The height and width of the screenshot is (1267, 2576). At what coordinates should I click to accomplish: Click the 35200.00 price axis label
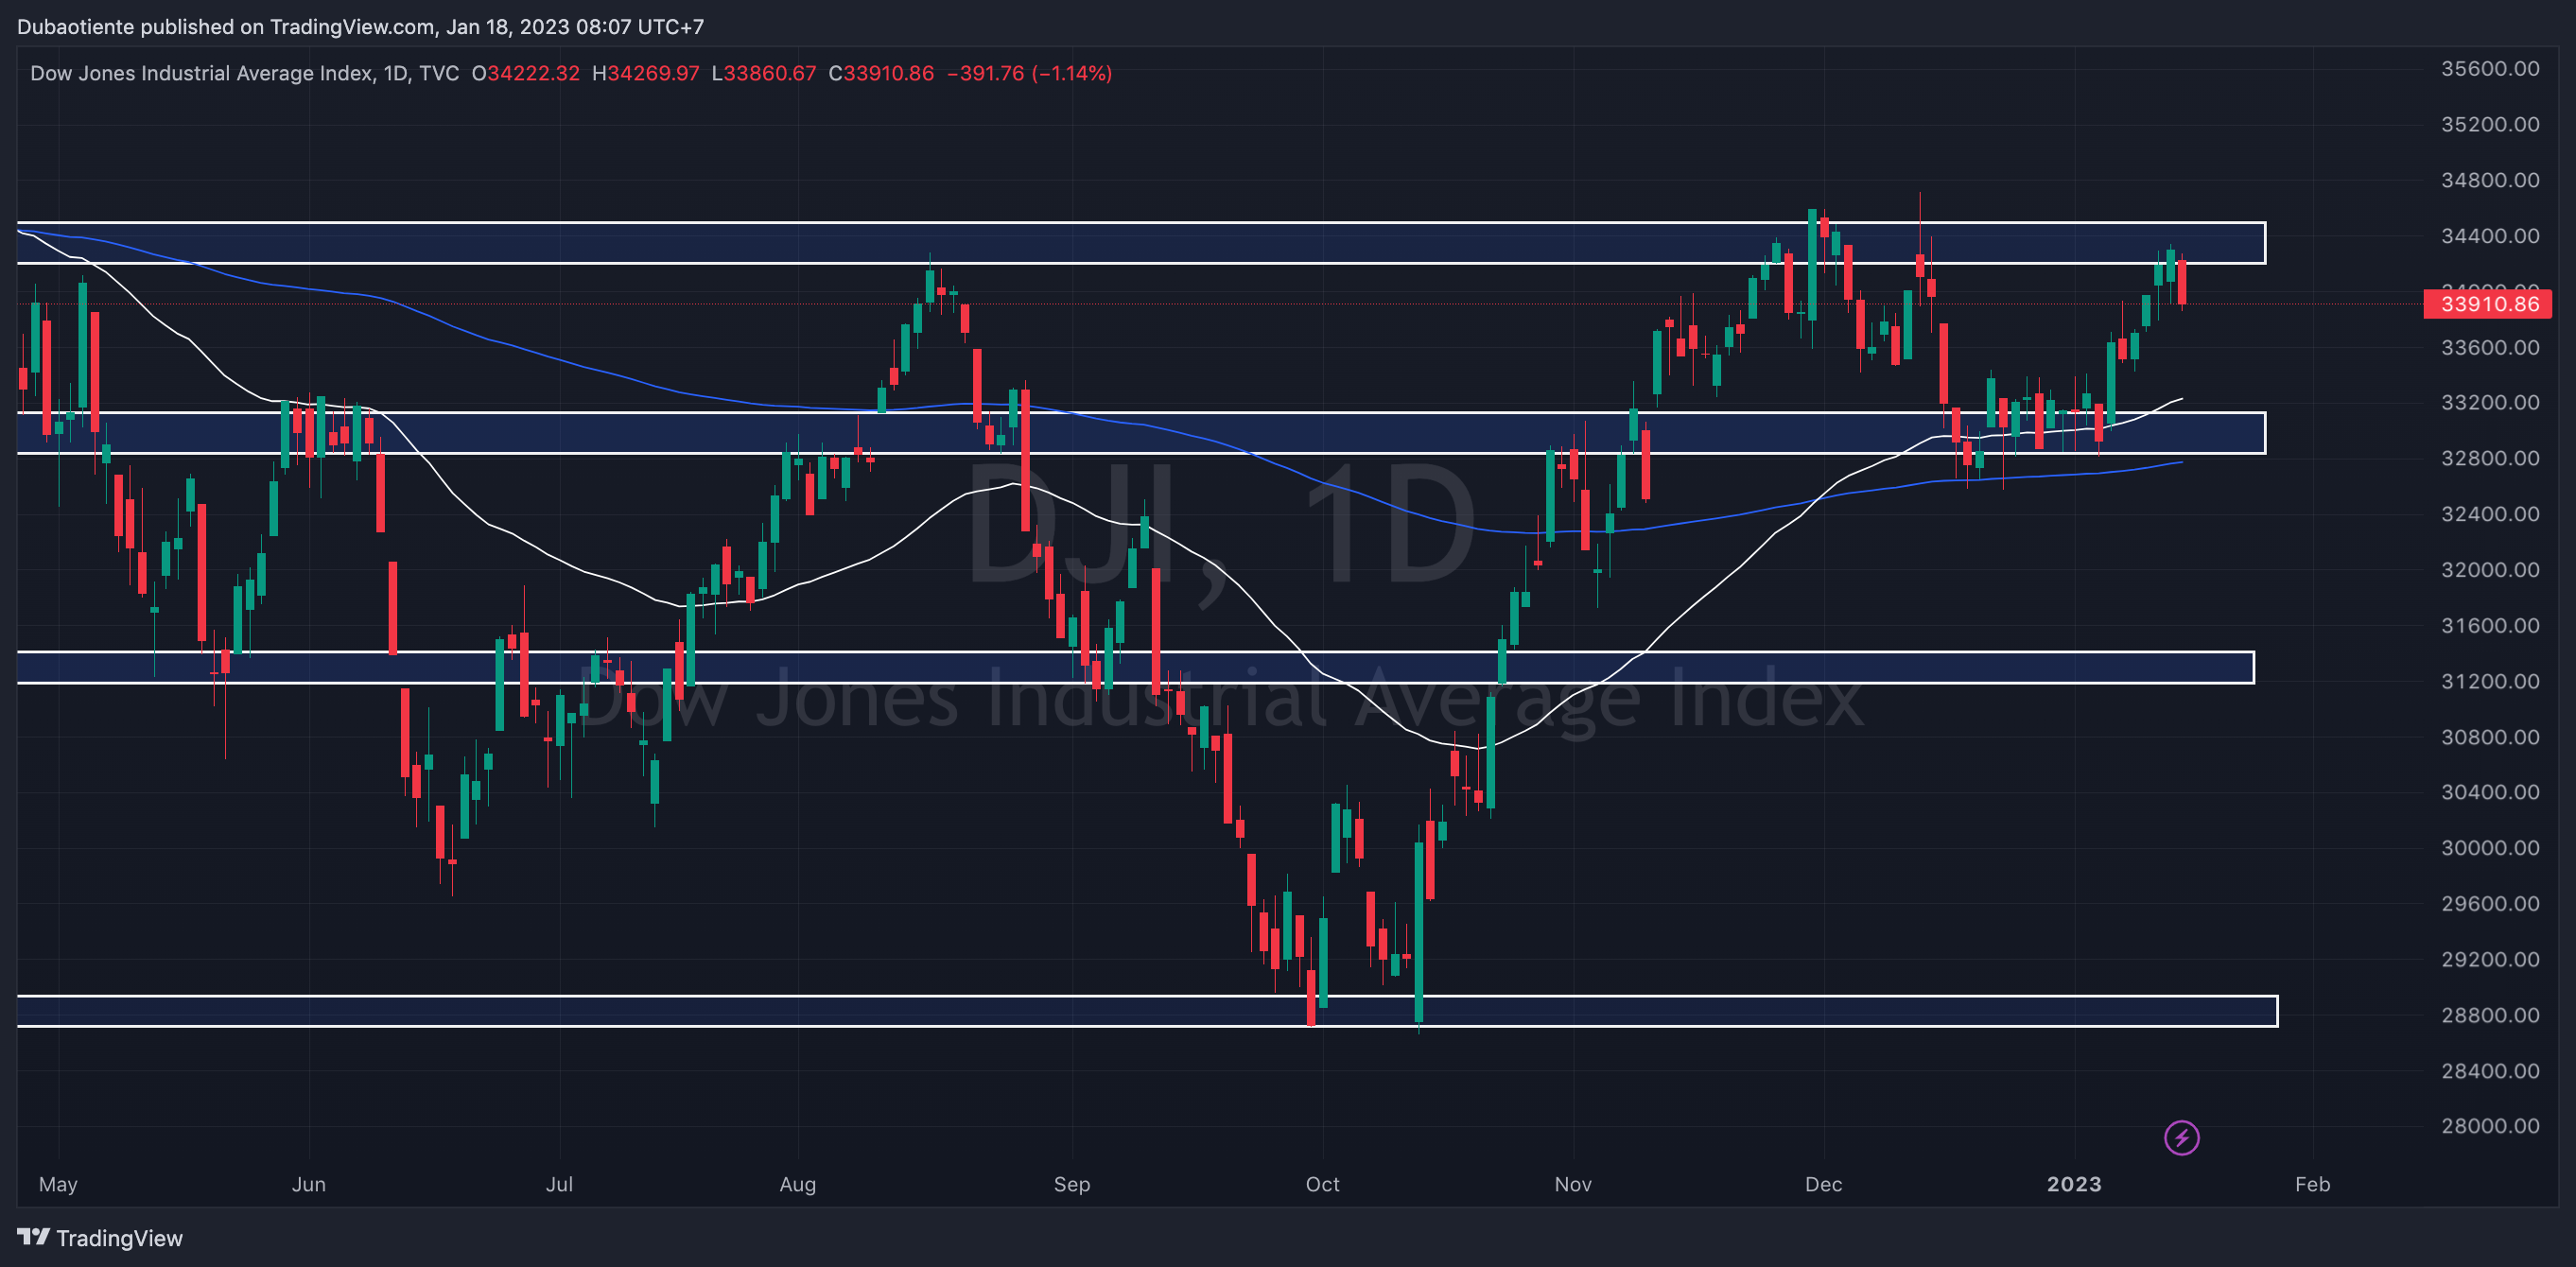[2490, 124]
